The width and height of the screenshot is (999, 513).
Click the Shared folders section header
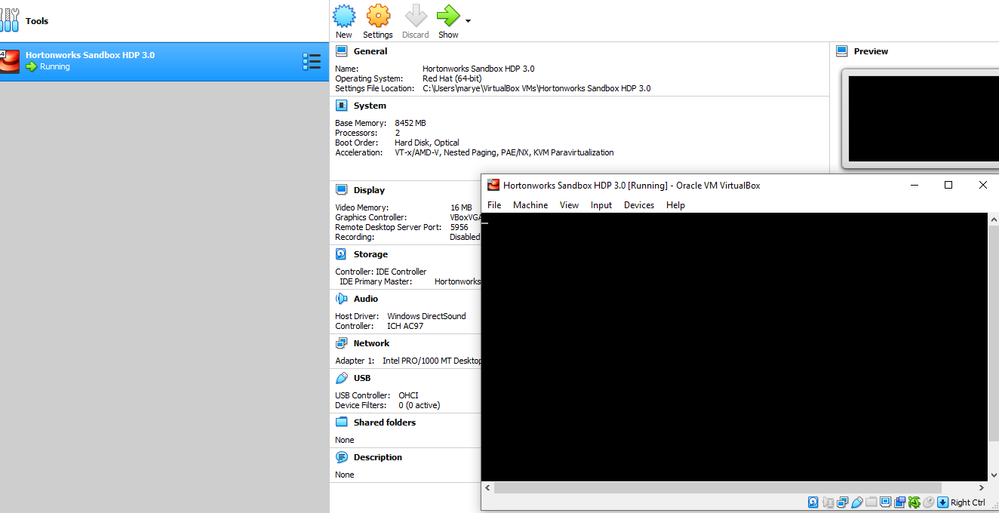(x=384, y=423)
